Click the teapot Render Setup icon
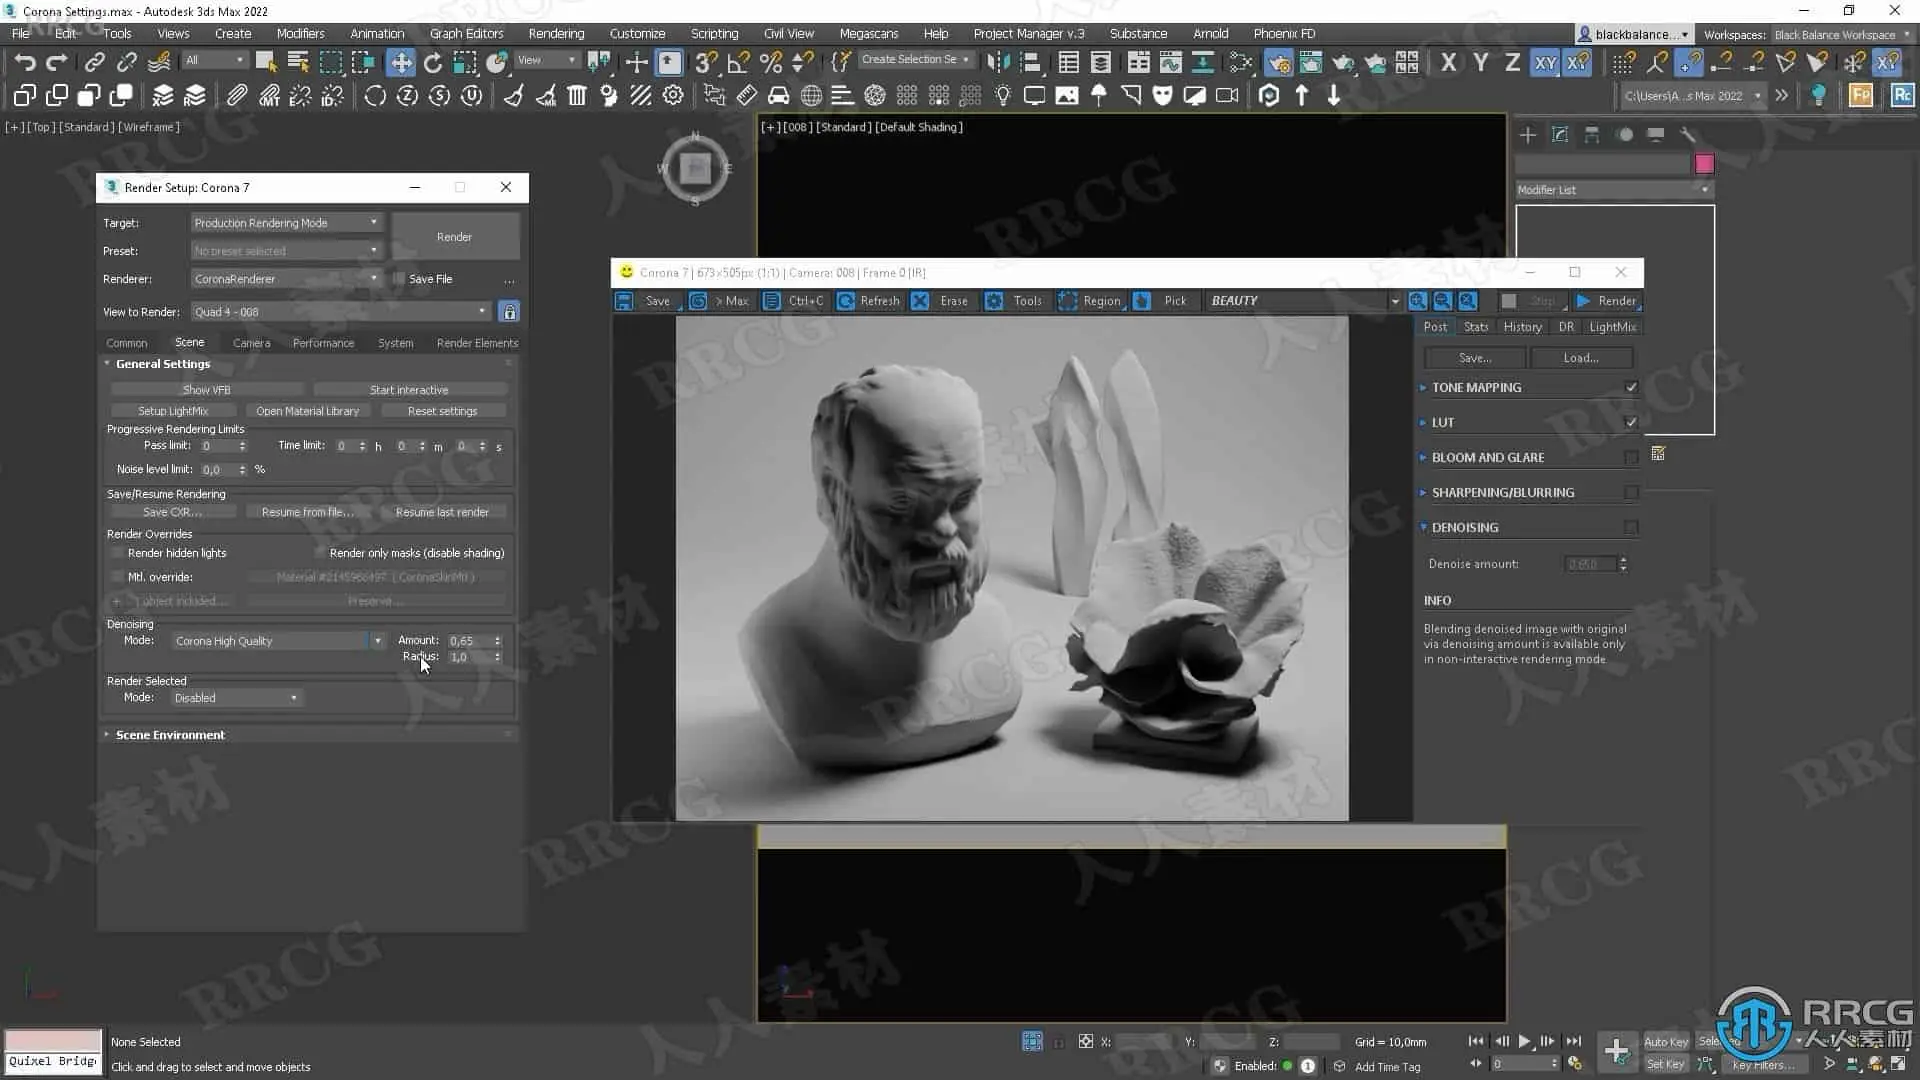The image size is (1920, 1080). coord(1279,63)
